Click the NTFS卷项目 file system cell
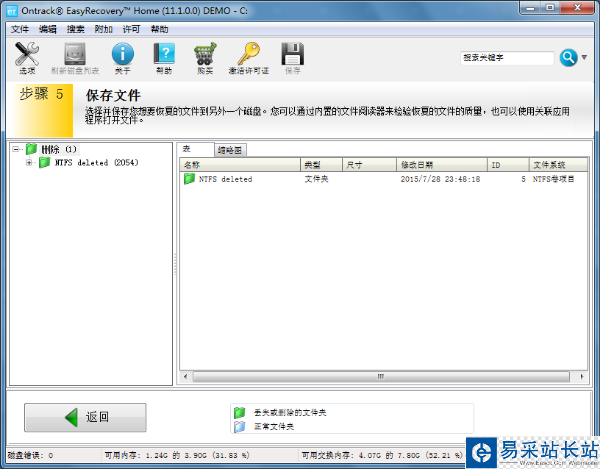The image size is (600, 469). (x=553, y=179)
